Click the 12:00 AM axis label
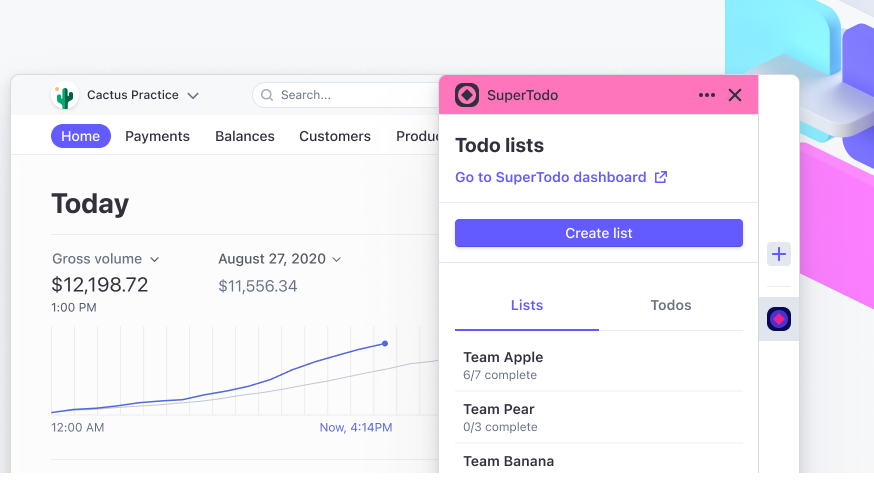Screen dimensions: 874x500 point(77,428)
